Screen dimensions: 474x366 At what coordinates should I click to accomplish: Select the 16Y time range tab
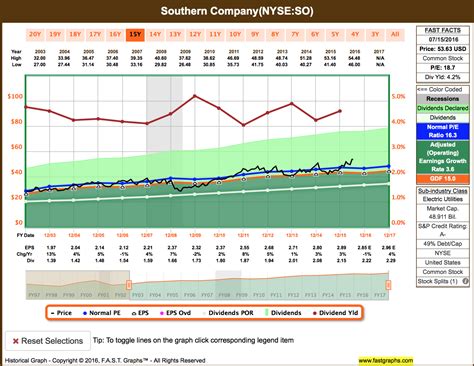click(115, 34)
